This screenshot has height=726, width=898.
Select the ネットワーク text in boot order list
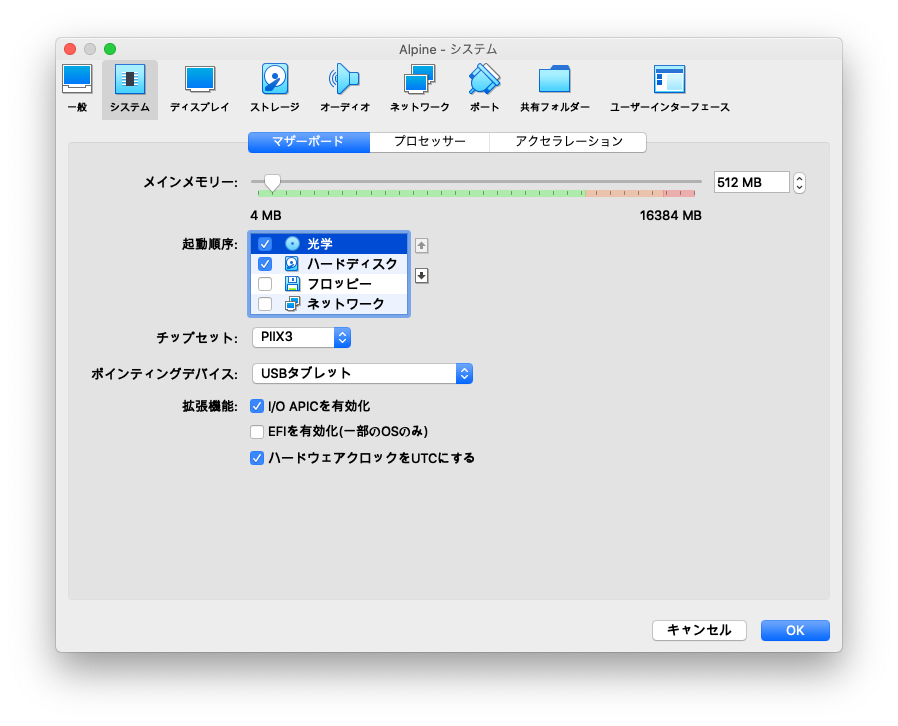point(346,303)
